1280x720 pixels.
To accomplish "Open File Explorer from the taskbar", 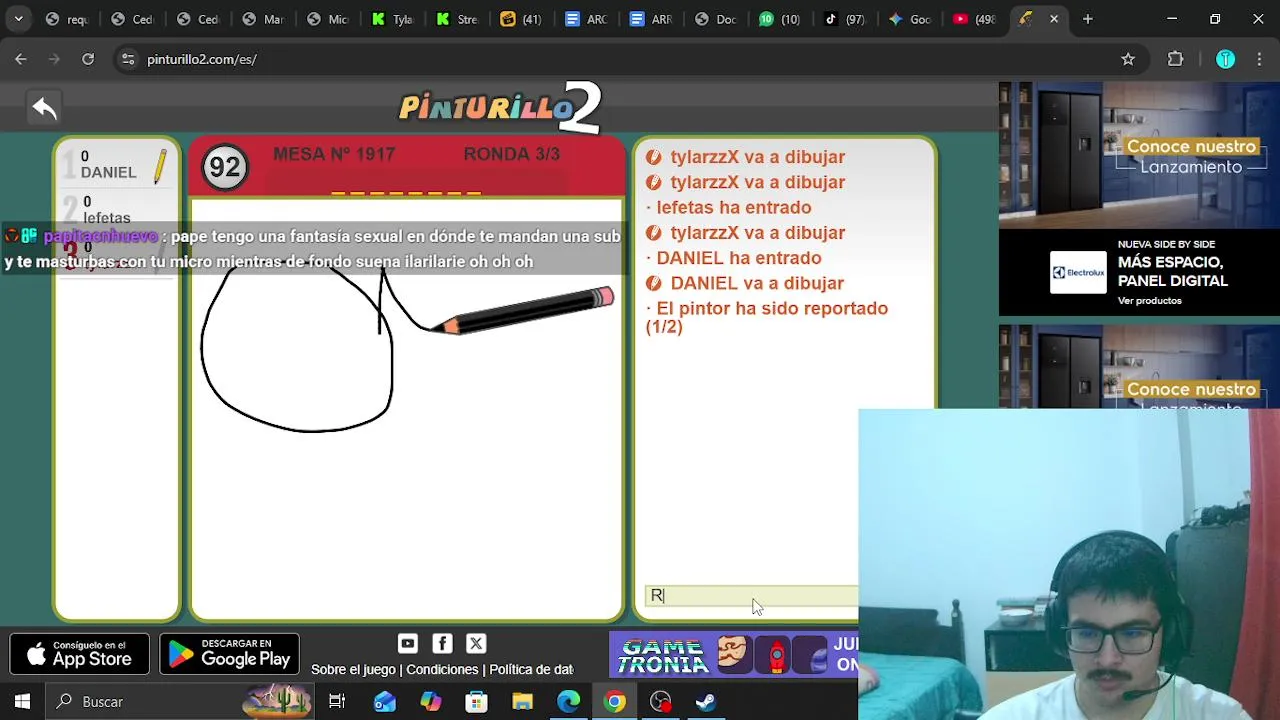I will point(523,701).
